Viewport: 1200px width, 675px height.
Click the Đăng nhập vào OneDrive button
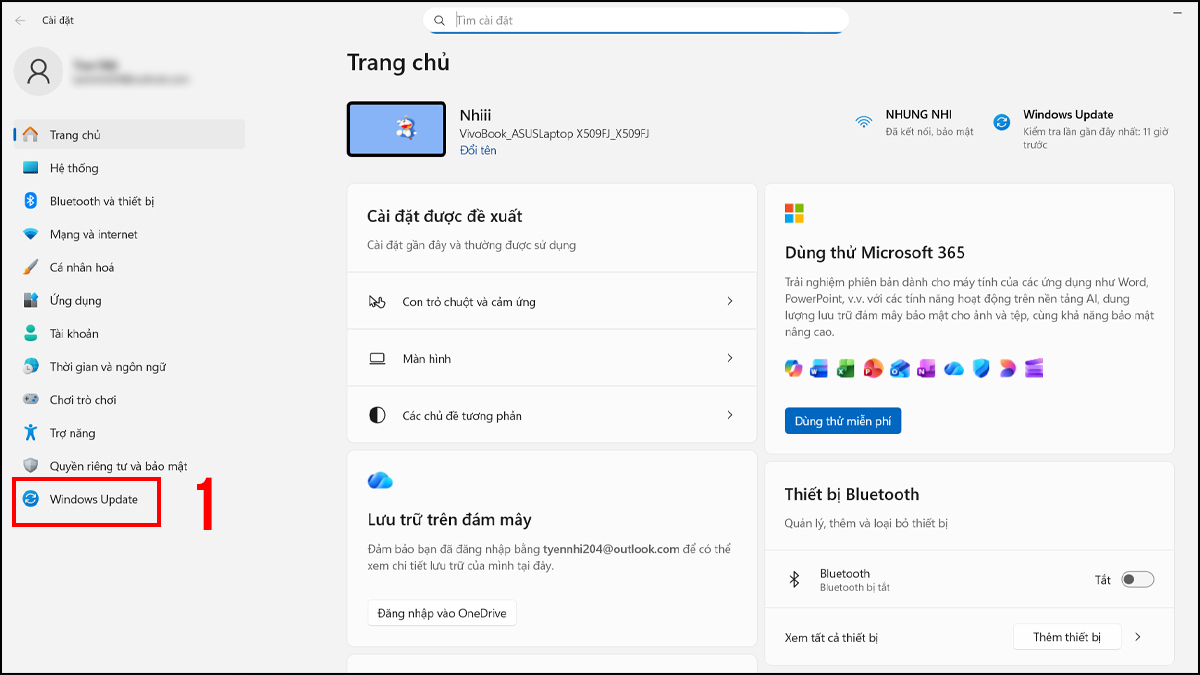pyautogui.click(x=442, y=612)
